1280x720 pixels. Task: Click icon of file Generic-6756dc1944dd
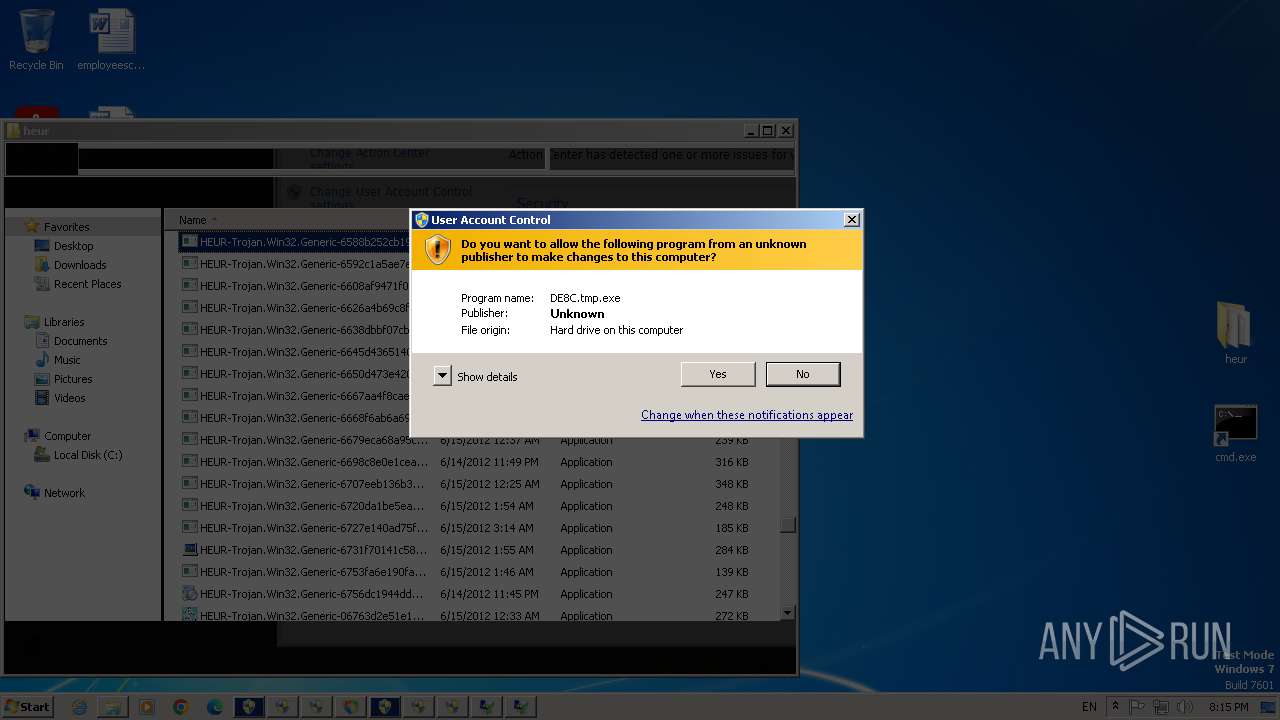point(190,594)
